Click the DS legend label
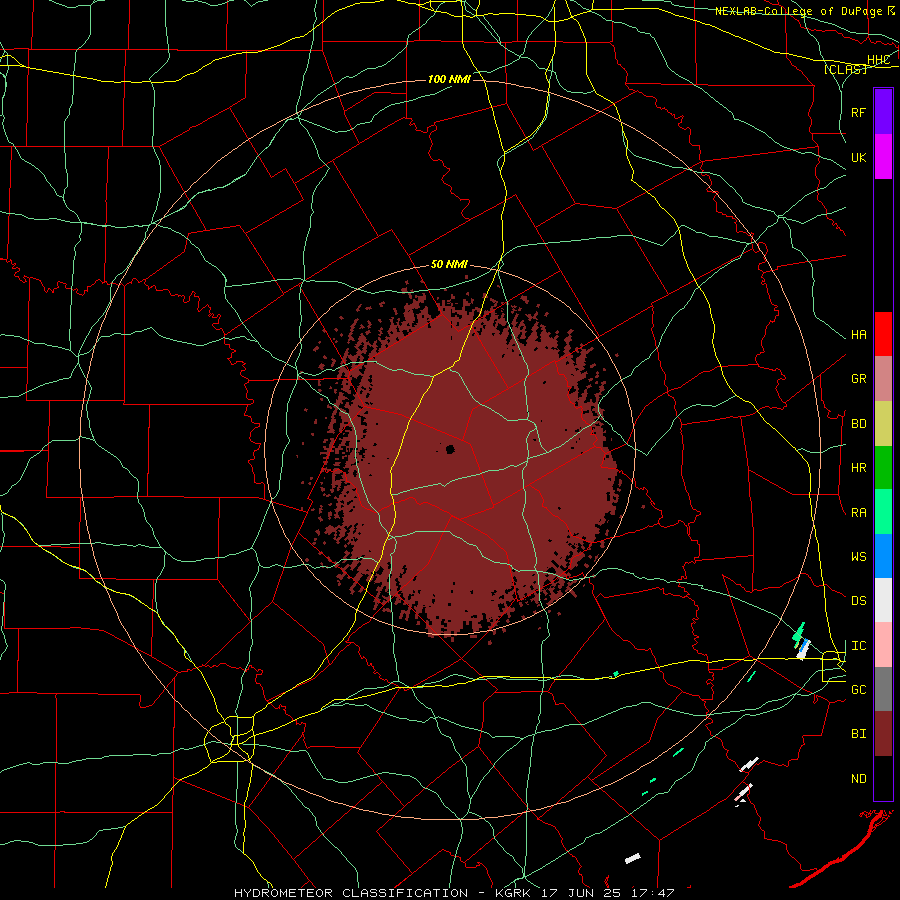The height and width of the screenshot is (900, 900). coord(859,601)
